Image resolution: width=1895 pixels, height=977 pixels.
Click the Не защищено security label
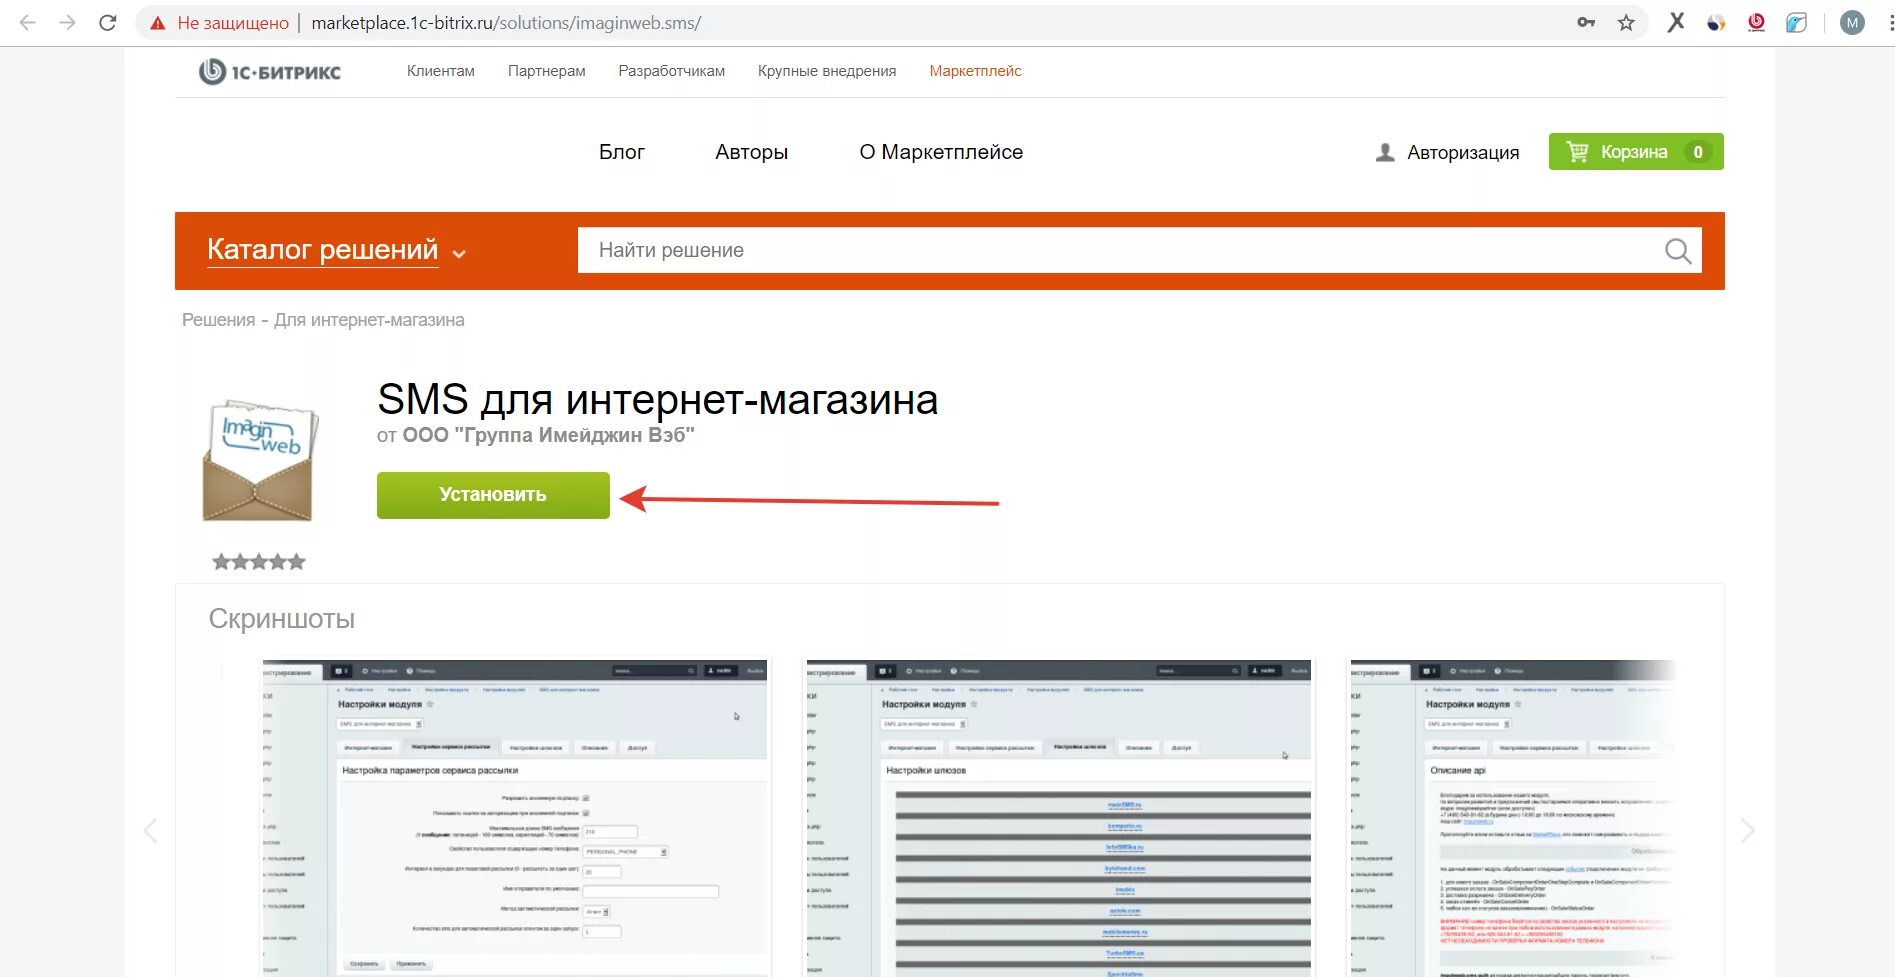tap(233, 23)
